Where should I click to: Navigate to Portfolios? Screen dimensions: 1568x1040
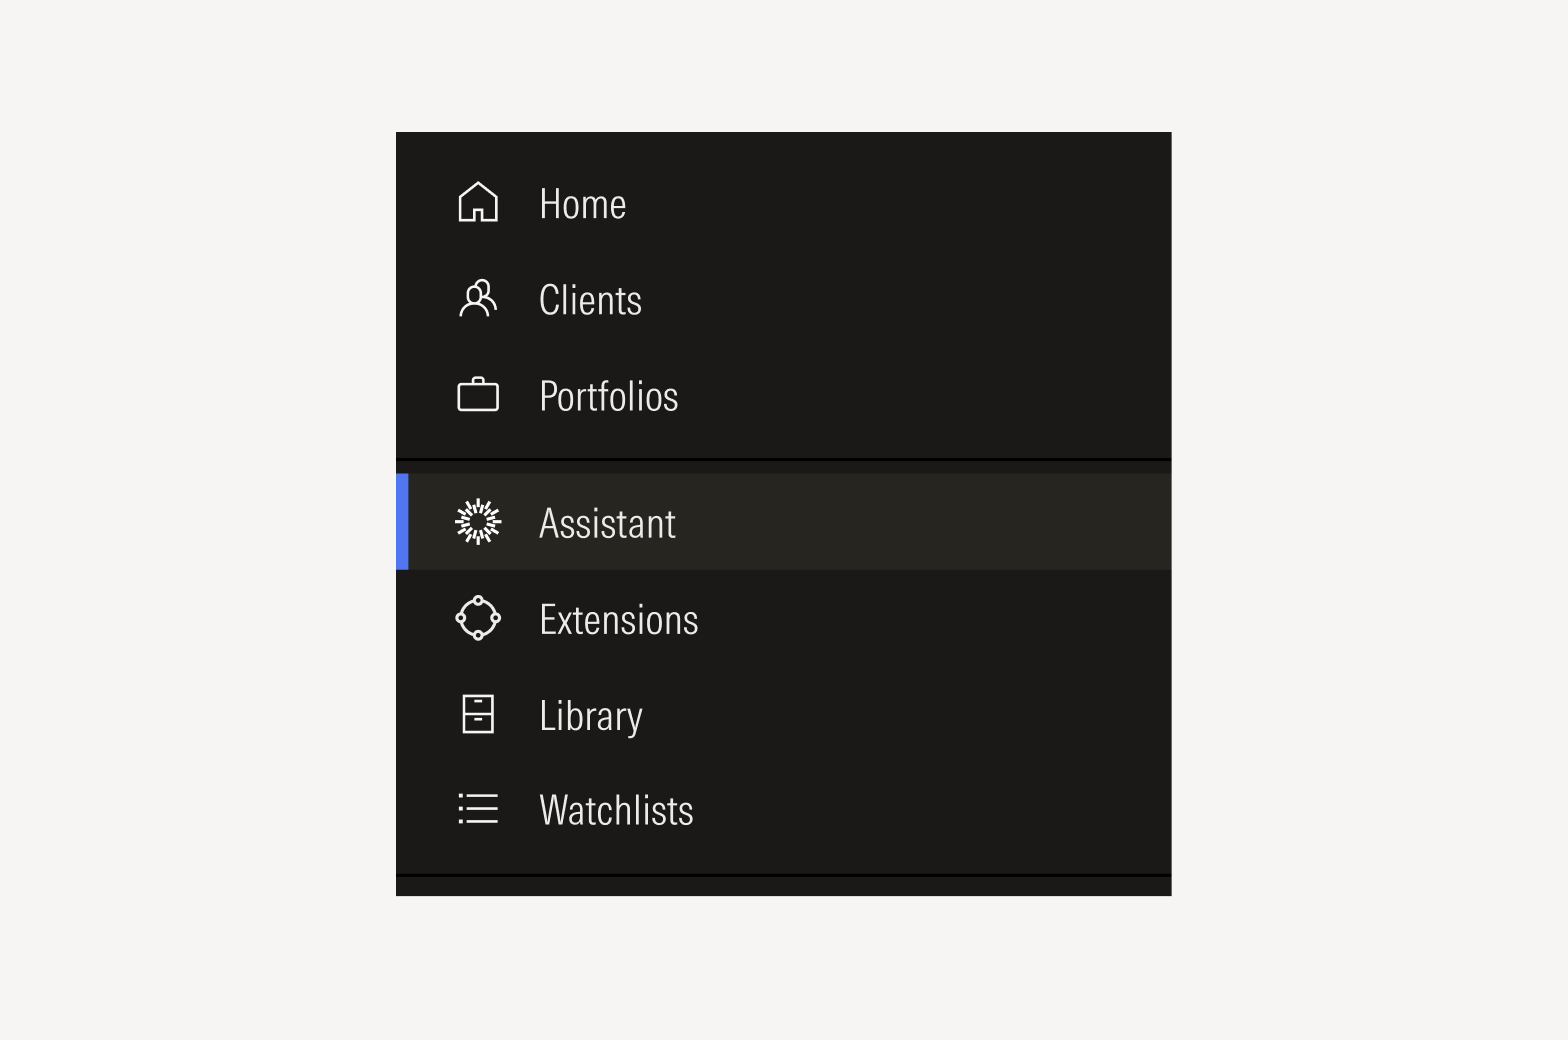[609, 395]
